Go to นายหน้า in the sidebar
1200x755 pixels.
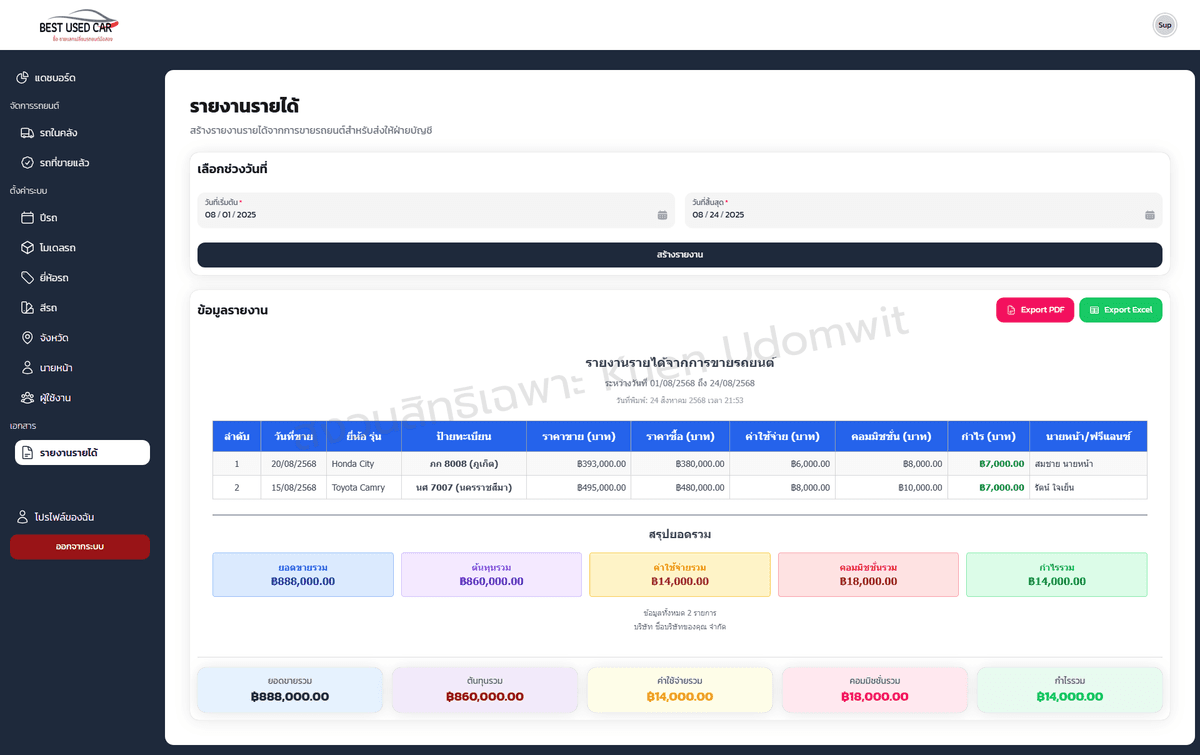coord(82,368)
